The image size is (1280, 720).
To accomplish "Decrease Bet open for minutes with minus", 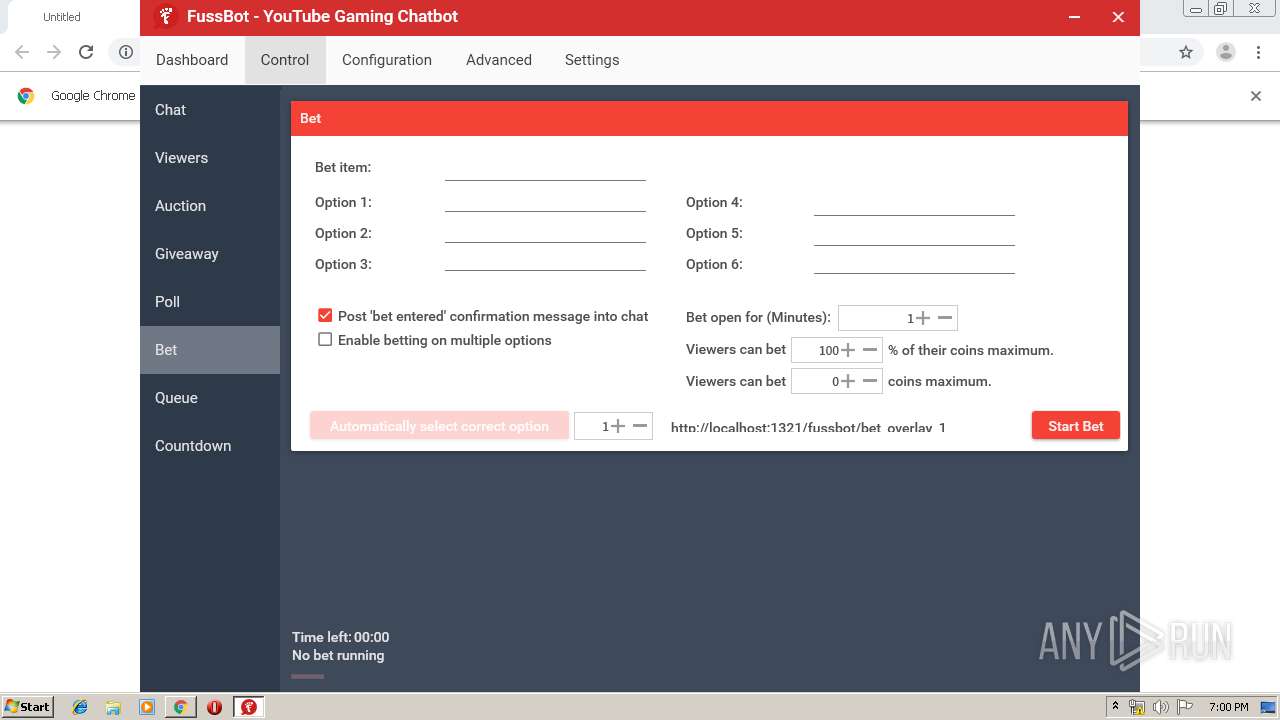I will (945, 318).
